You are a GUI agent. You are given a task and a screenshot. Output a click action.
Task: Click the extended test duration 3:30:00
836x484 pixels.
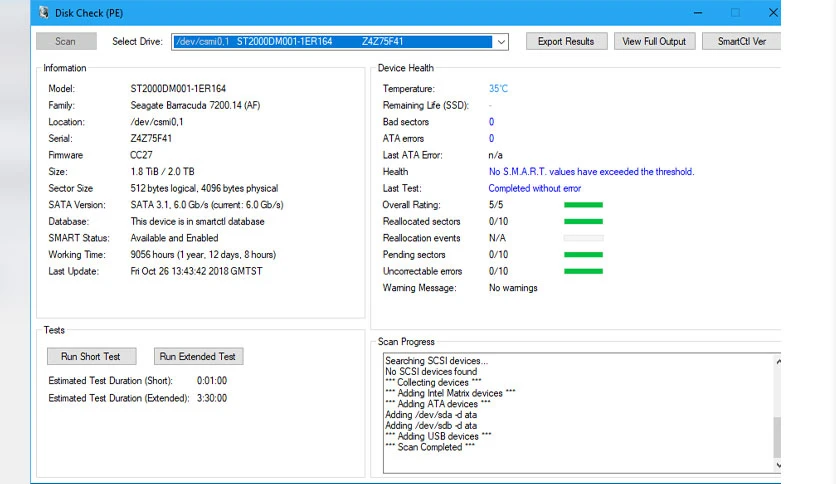click(x=212, y=398)
